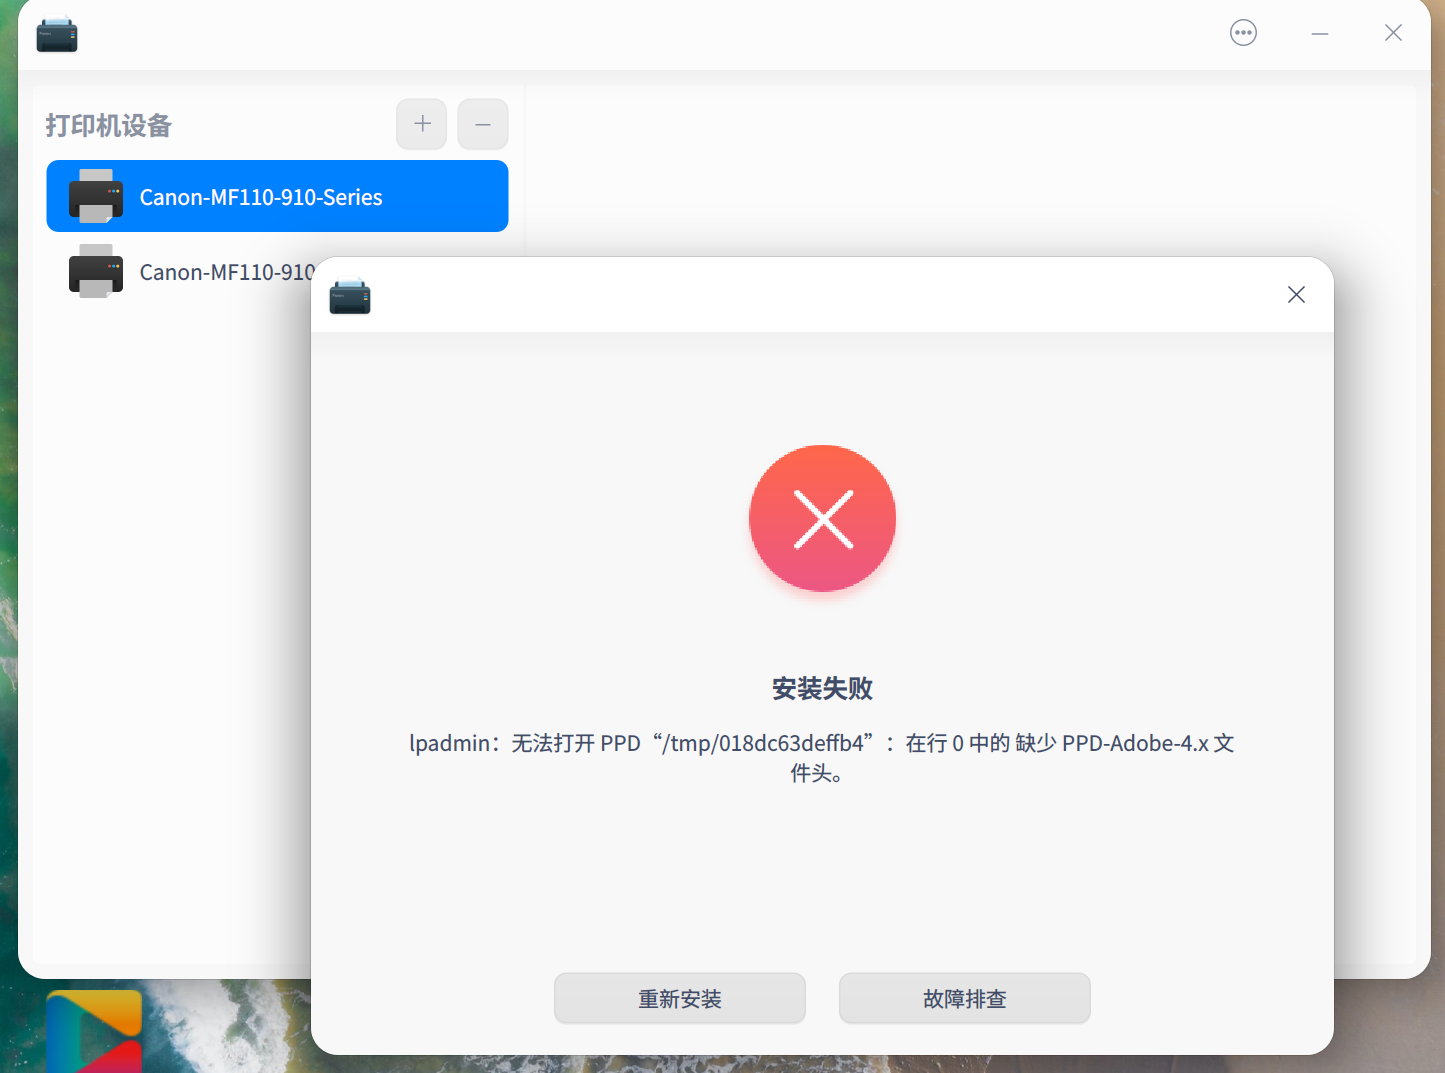The height and width of the screenshot is (1073, 1445).
Task: Minimize the printer manager window
Action: pyautogui.click(x=1319, y=32)
